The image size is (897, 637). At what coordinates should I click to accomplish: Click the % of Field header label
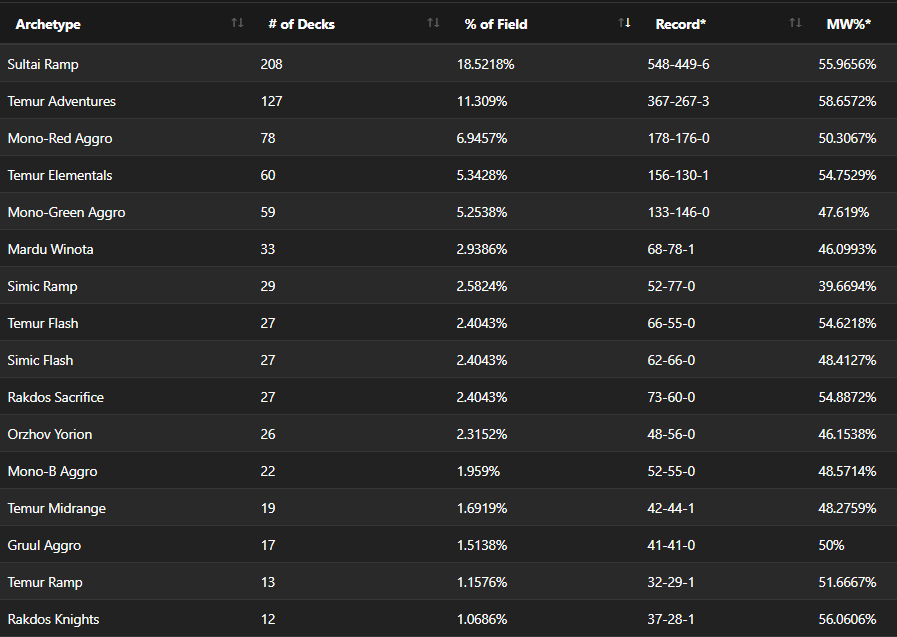coord(496,24)
